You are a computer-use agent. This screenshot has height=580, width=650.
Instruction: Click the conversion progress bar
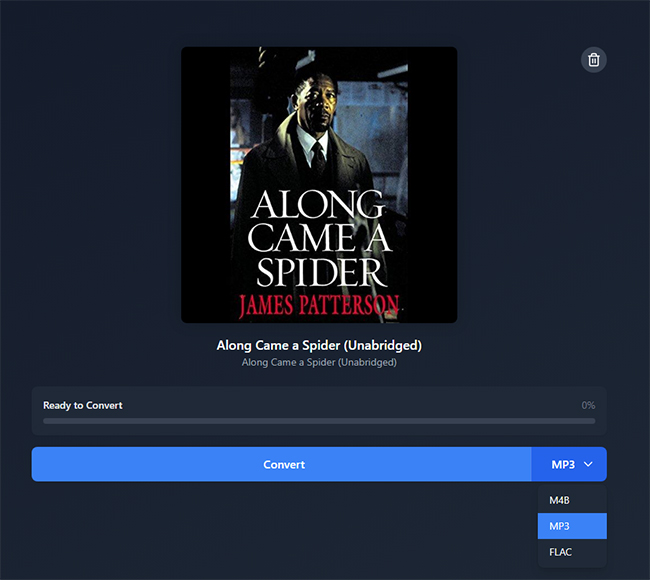point(318,421)
